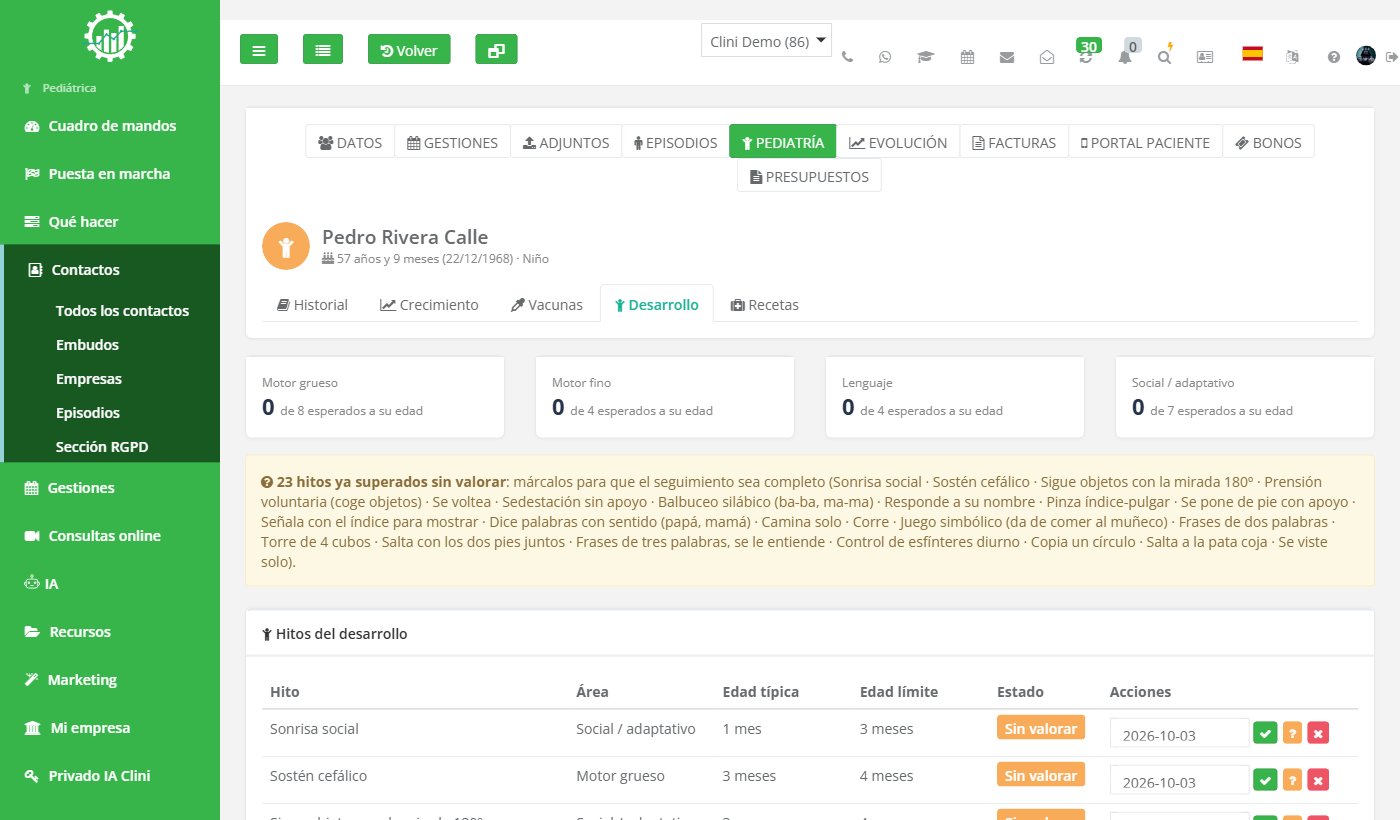Click the graduation cap training icon
This screenshot has height=820, width=1400.
[925, 57]
